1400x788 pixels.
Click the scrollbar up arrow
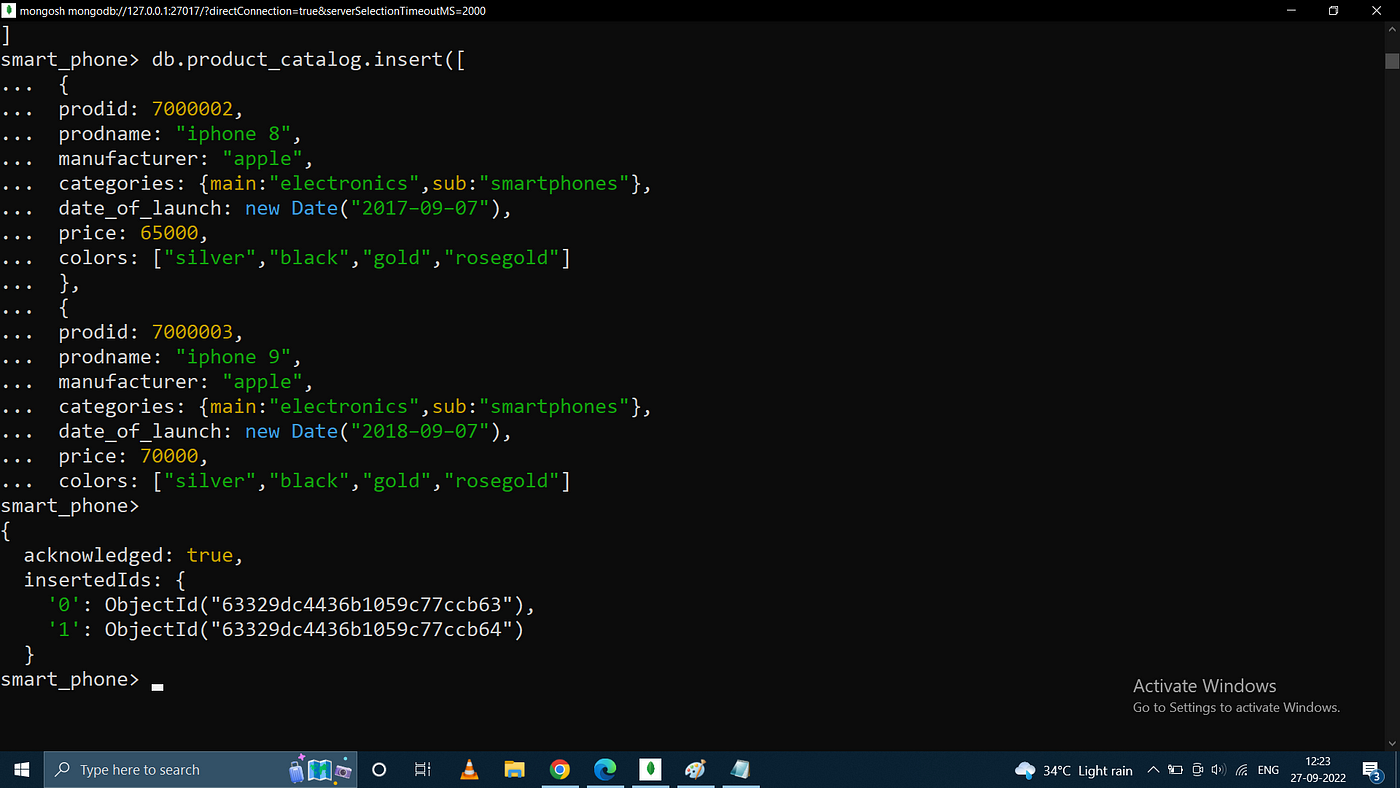click(x=1391, y=31)
